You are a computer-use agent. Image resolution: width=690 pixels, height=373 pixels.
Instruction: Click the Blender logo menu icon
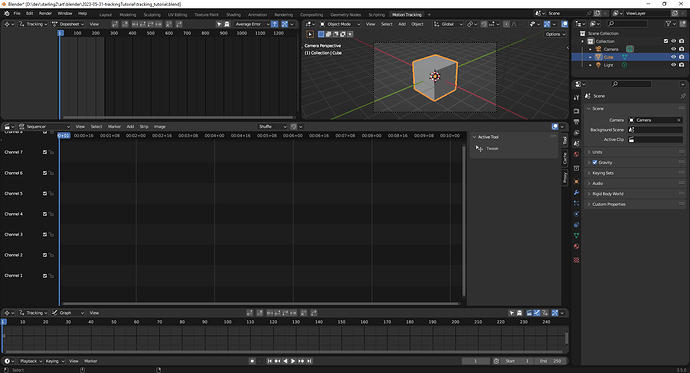point(7,14)
